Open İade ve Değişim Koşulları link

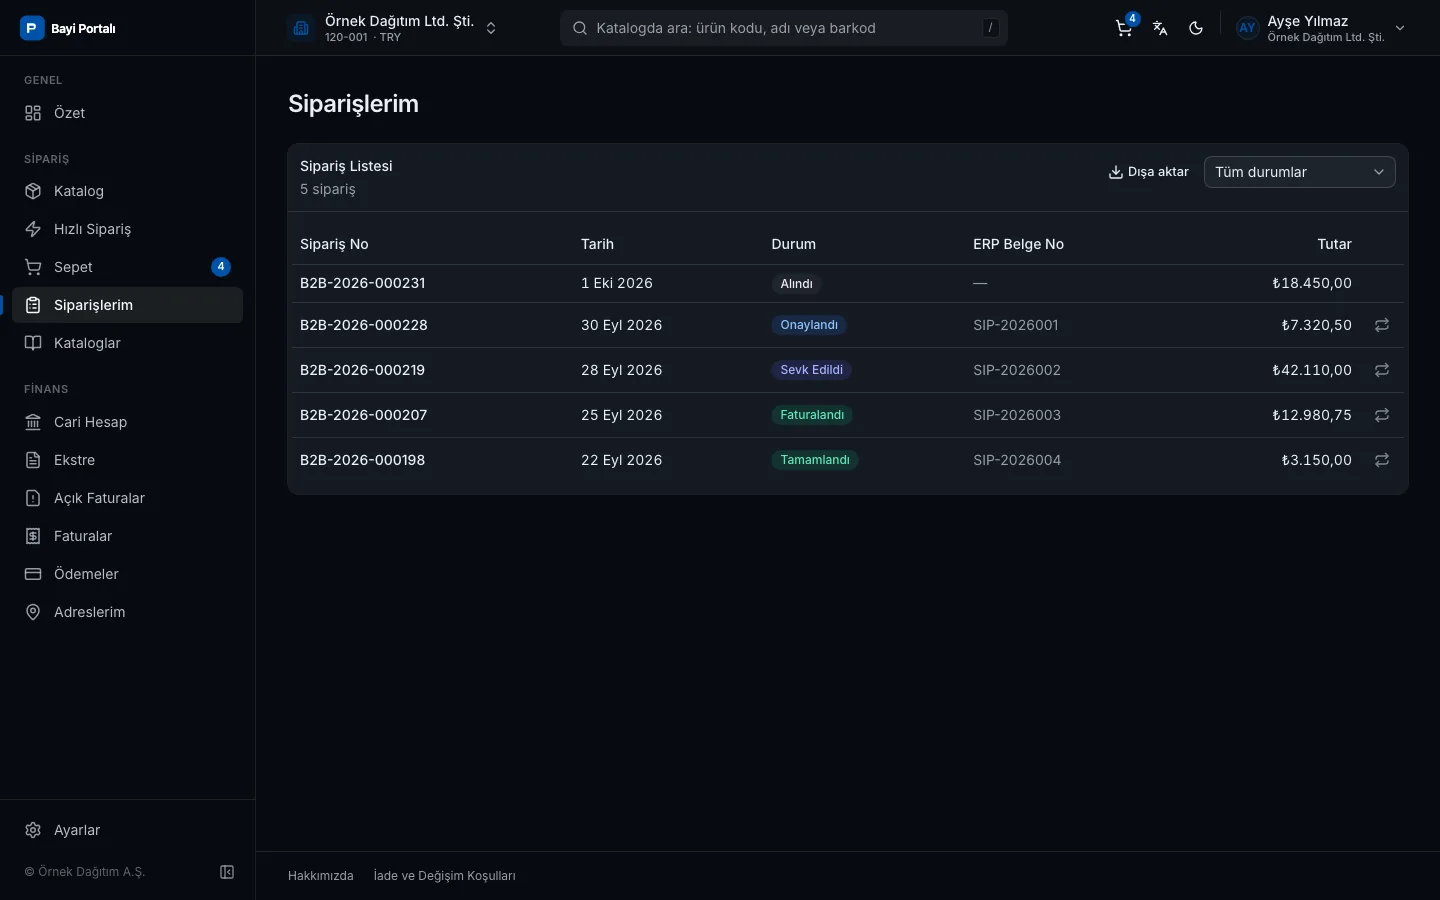pos(445,876)
